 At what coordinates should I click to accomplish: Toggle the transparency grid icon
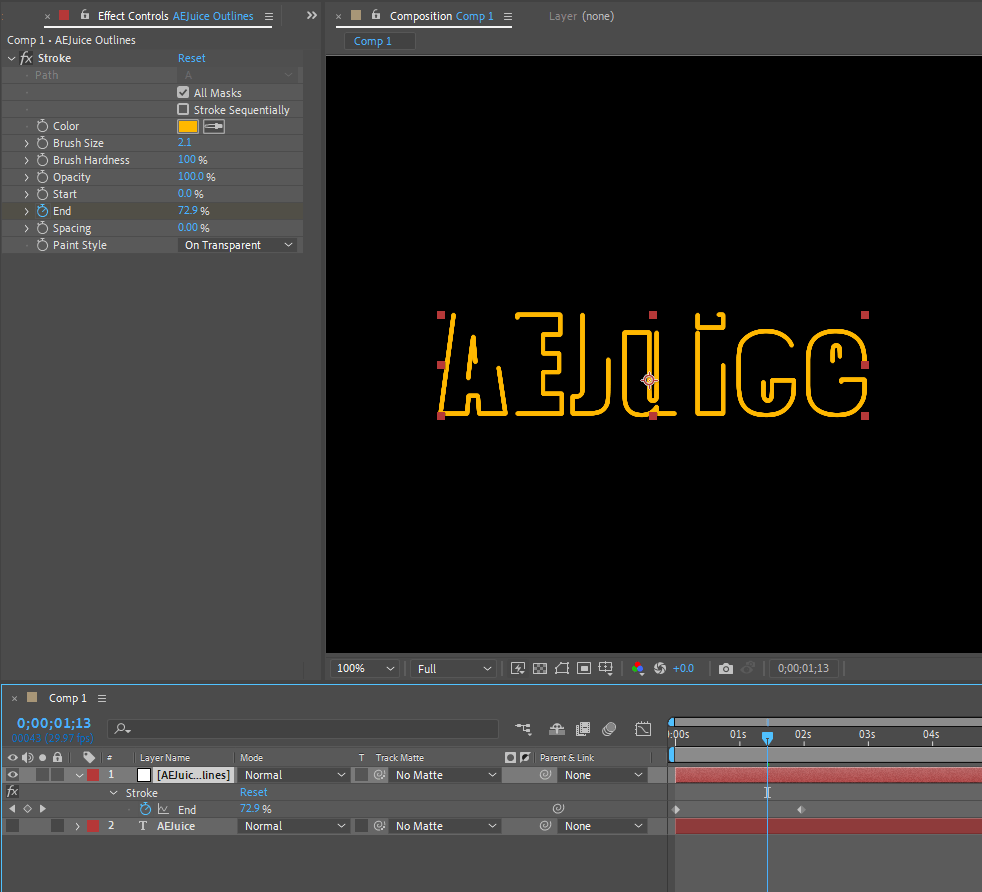coord(540,668)
